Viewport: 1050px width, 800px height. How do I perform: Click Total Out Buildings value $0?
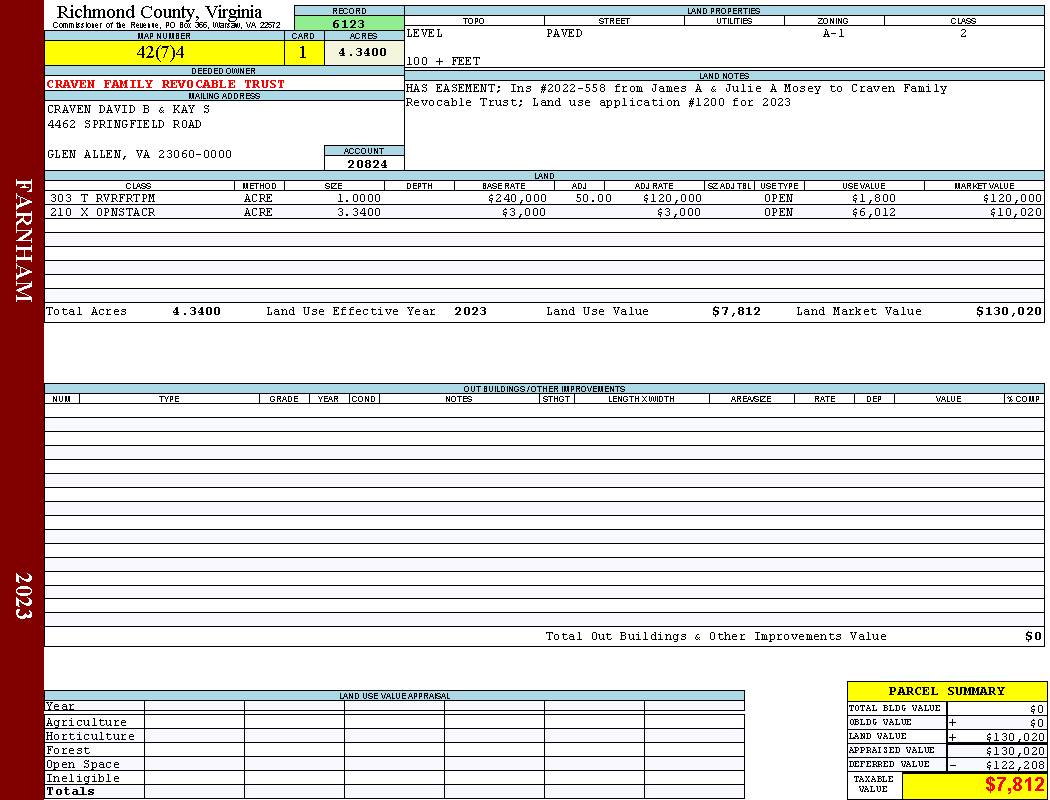(1033, 636)
